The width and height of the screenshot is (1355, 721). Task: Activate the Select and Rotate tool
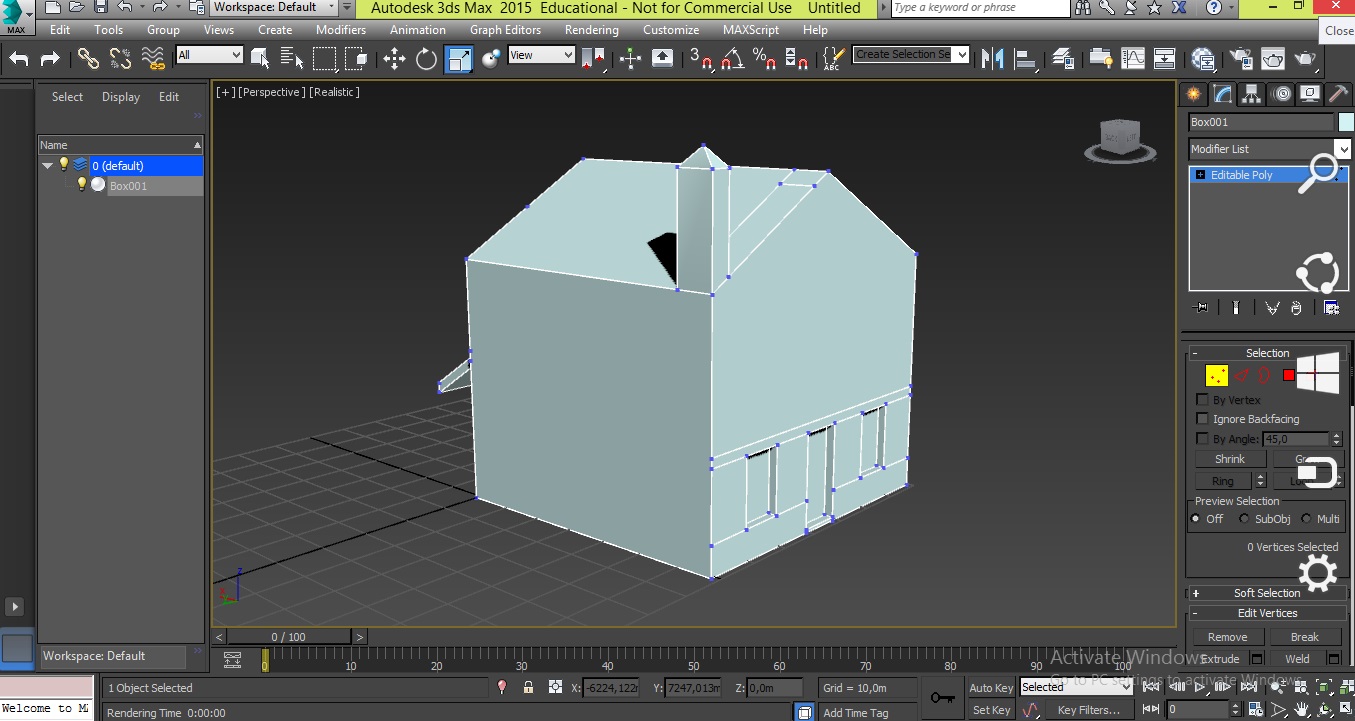[x=426, y=59]
